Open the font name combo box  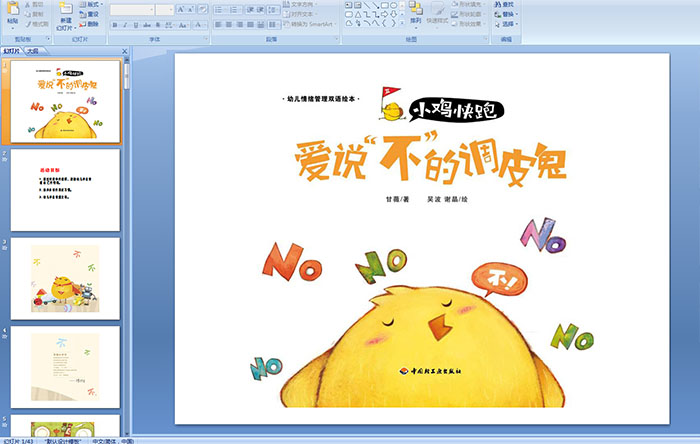pos(132,10)
